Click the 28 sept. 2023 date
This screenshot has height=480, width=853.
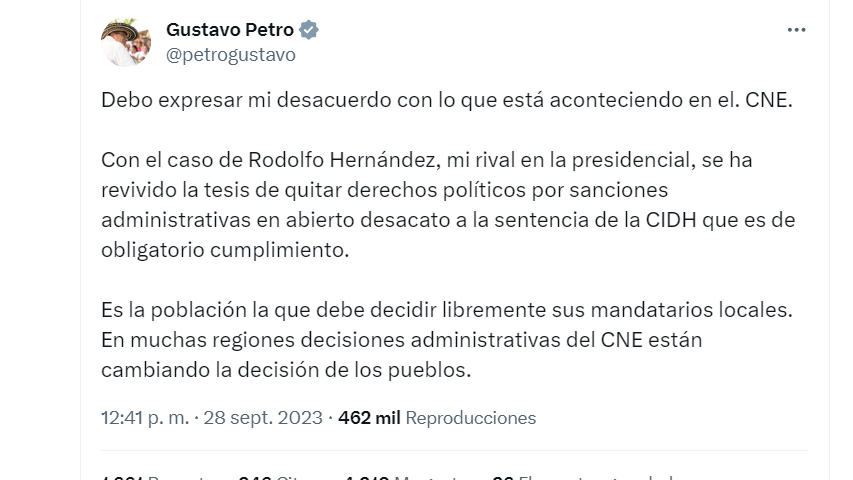pyautogui.click(x=263, y=418)
